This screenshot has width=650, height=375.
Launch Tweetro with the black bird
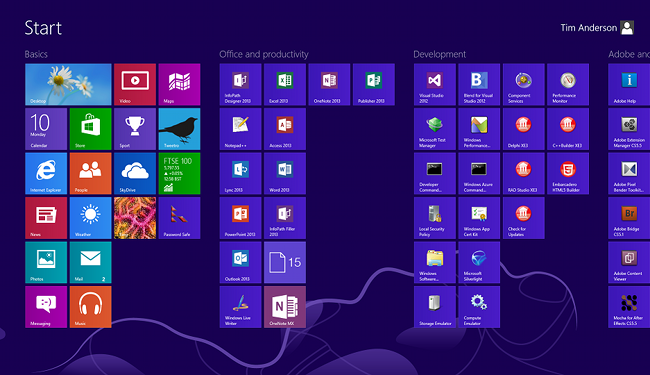click(x=179, y=129)
